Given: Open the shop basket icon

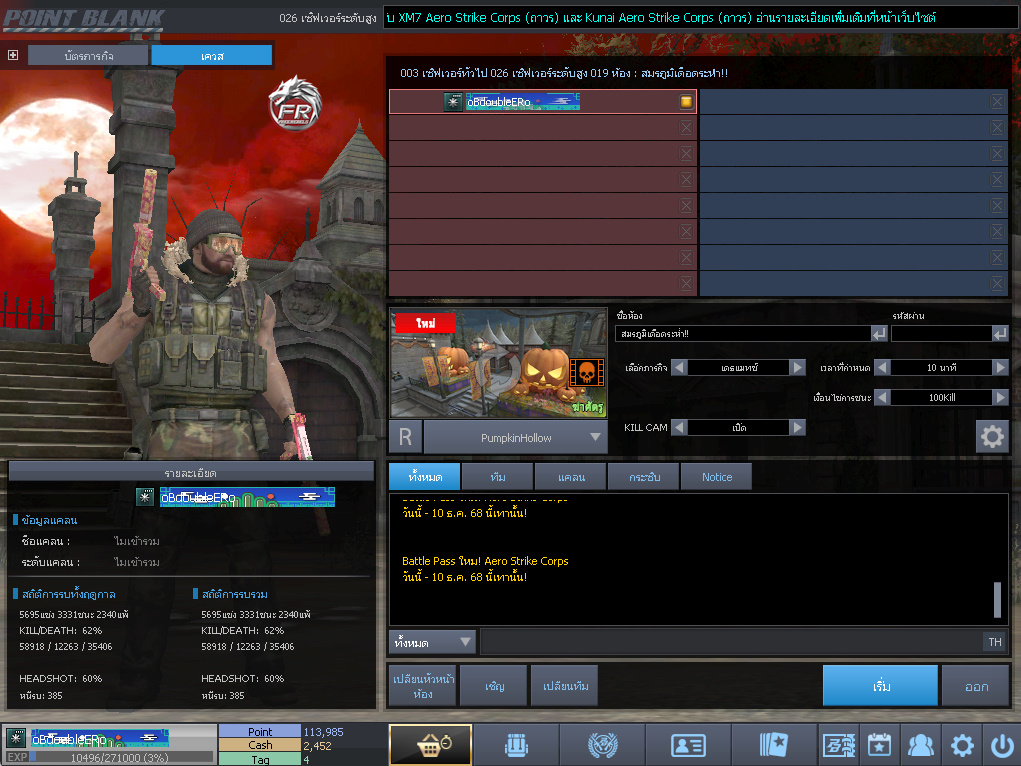Looking at the screenshot, I should point(430,745).
